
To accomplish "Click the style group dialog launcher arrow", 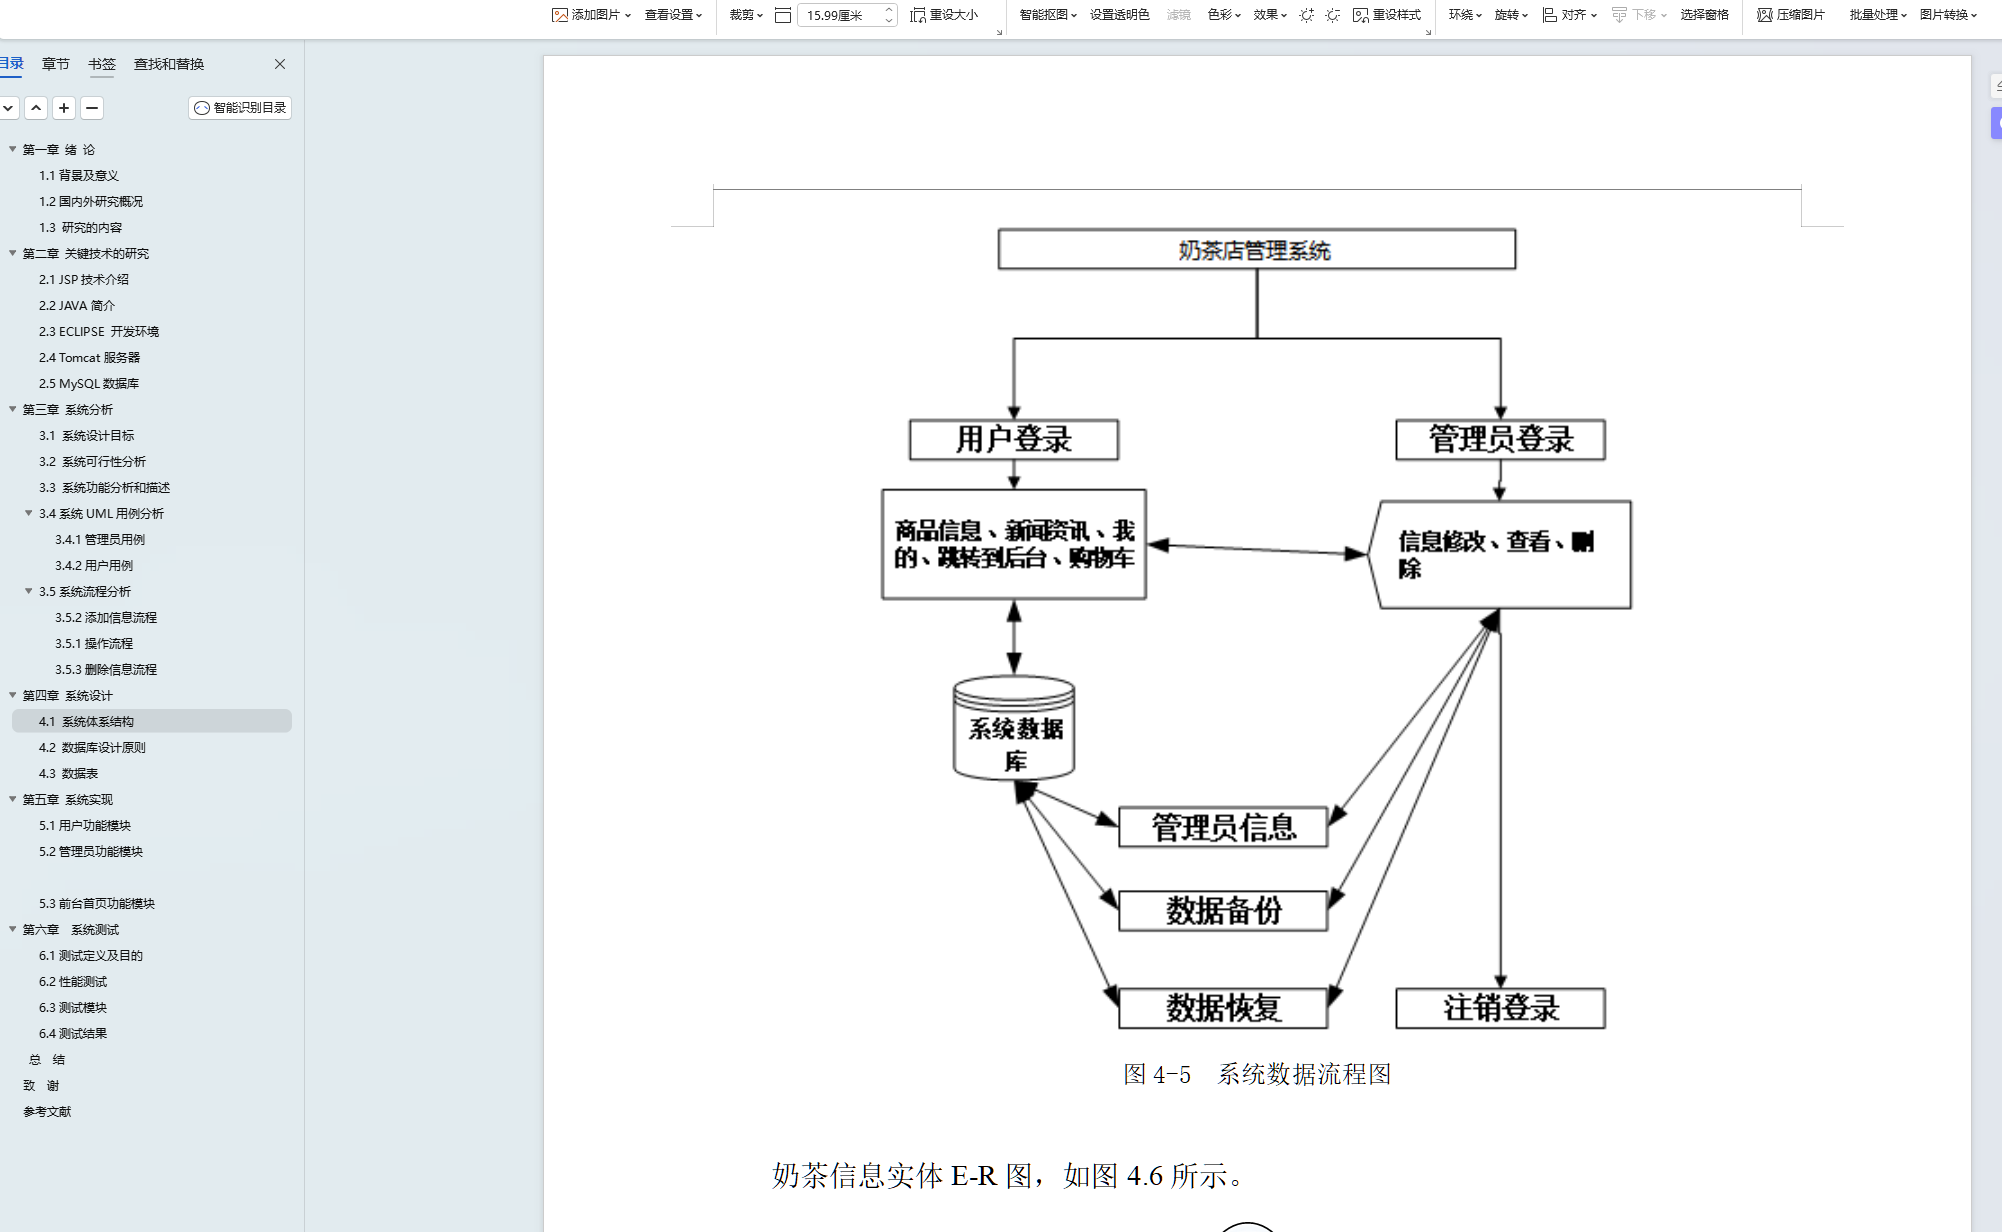I will tap(1428, 32).
